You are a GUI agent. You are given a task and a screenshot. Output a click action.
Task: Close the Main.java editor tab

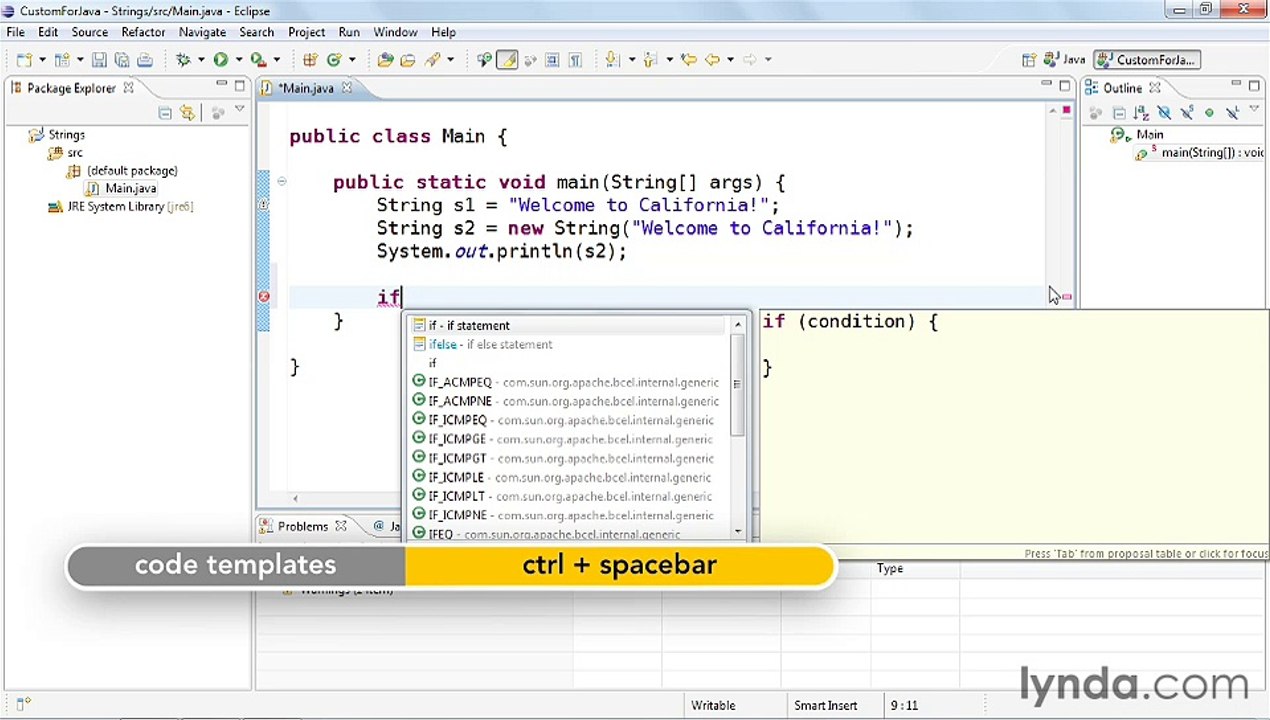click(x=347, y=88)
